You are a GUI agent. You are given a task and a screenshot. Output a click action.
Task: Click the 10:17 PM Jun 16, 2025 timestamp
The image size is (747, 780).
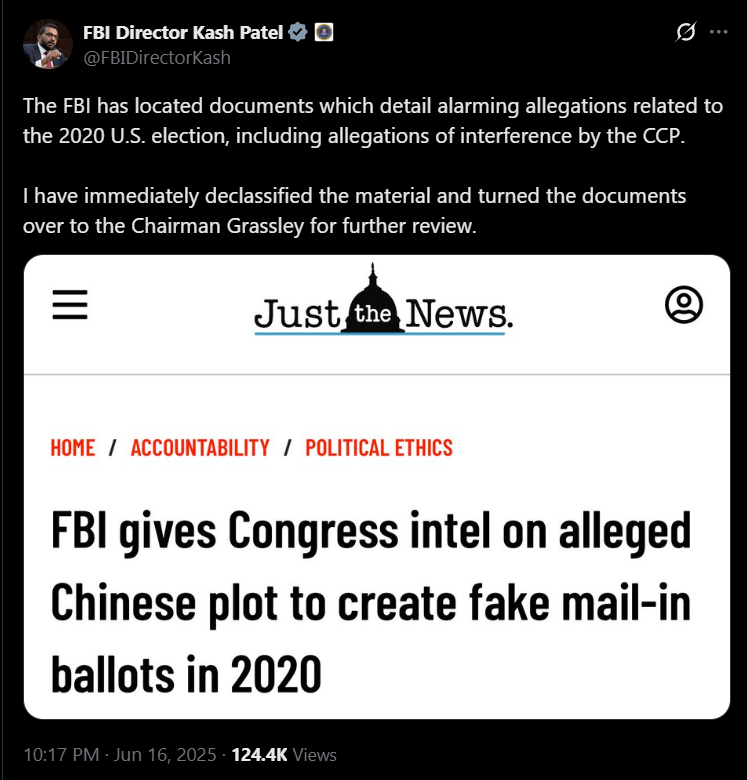pyautogui.click(x=120, y=755)
